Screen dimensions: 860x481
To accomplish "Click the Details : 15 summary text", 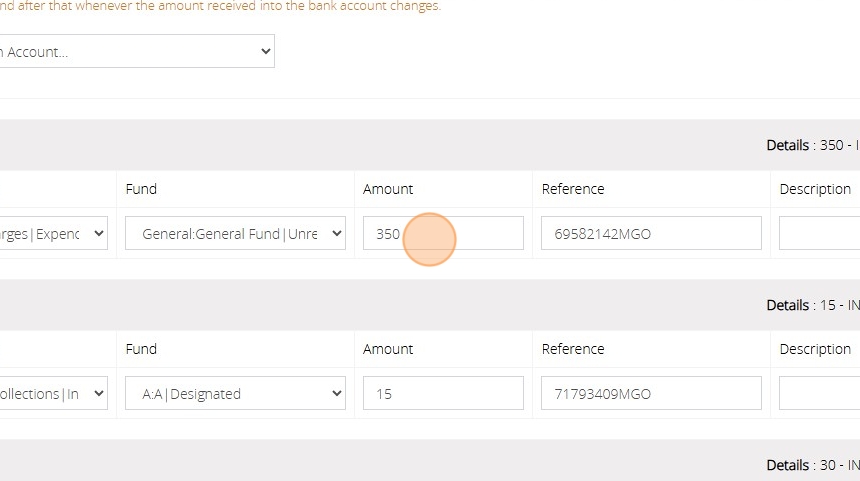I will tap(812, 306).
